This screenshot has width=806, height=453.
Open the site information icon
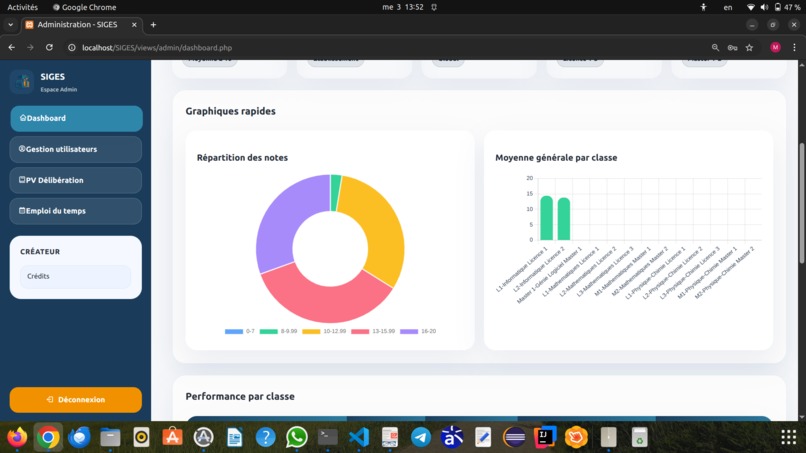click(71, 47)
